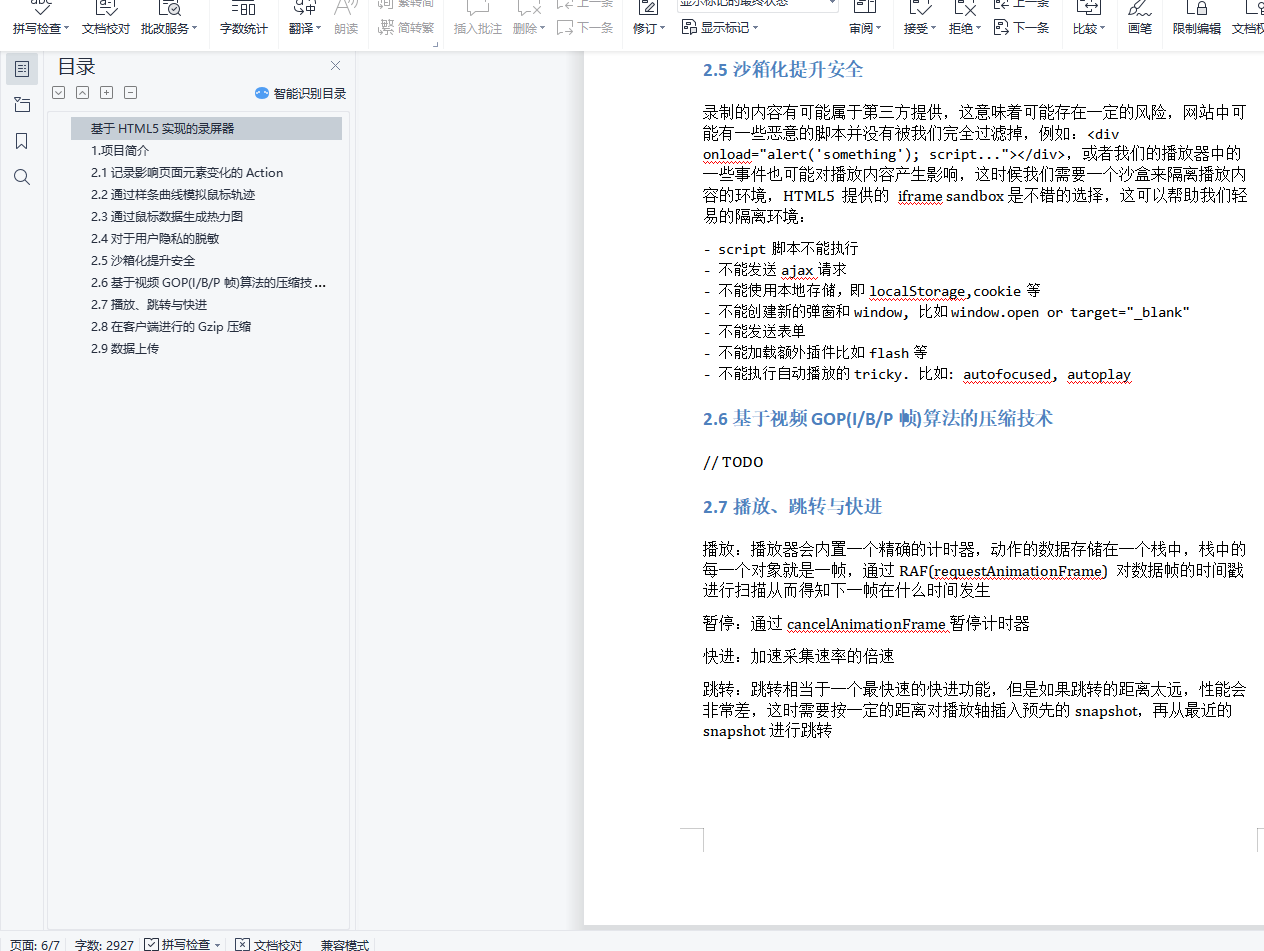
Task: Go to 下一条 next comment
Action: 585,28
